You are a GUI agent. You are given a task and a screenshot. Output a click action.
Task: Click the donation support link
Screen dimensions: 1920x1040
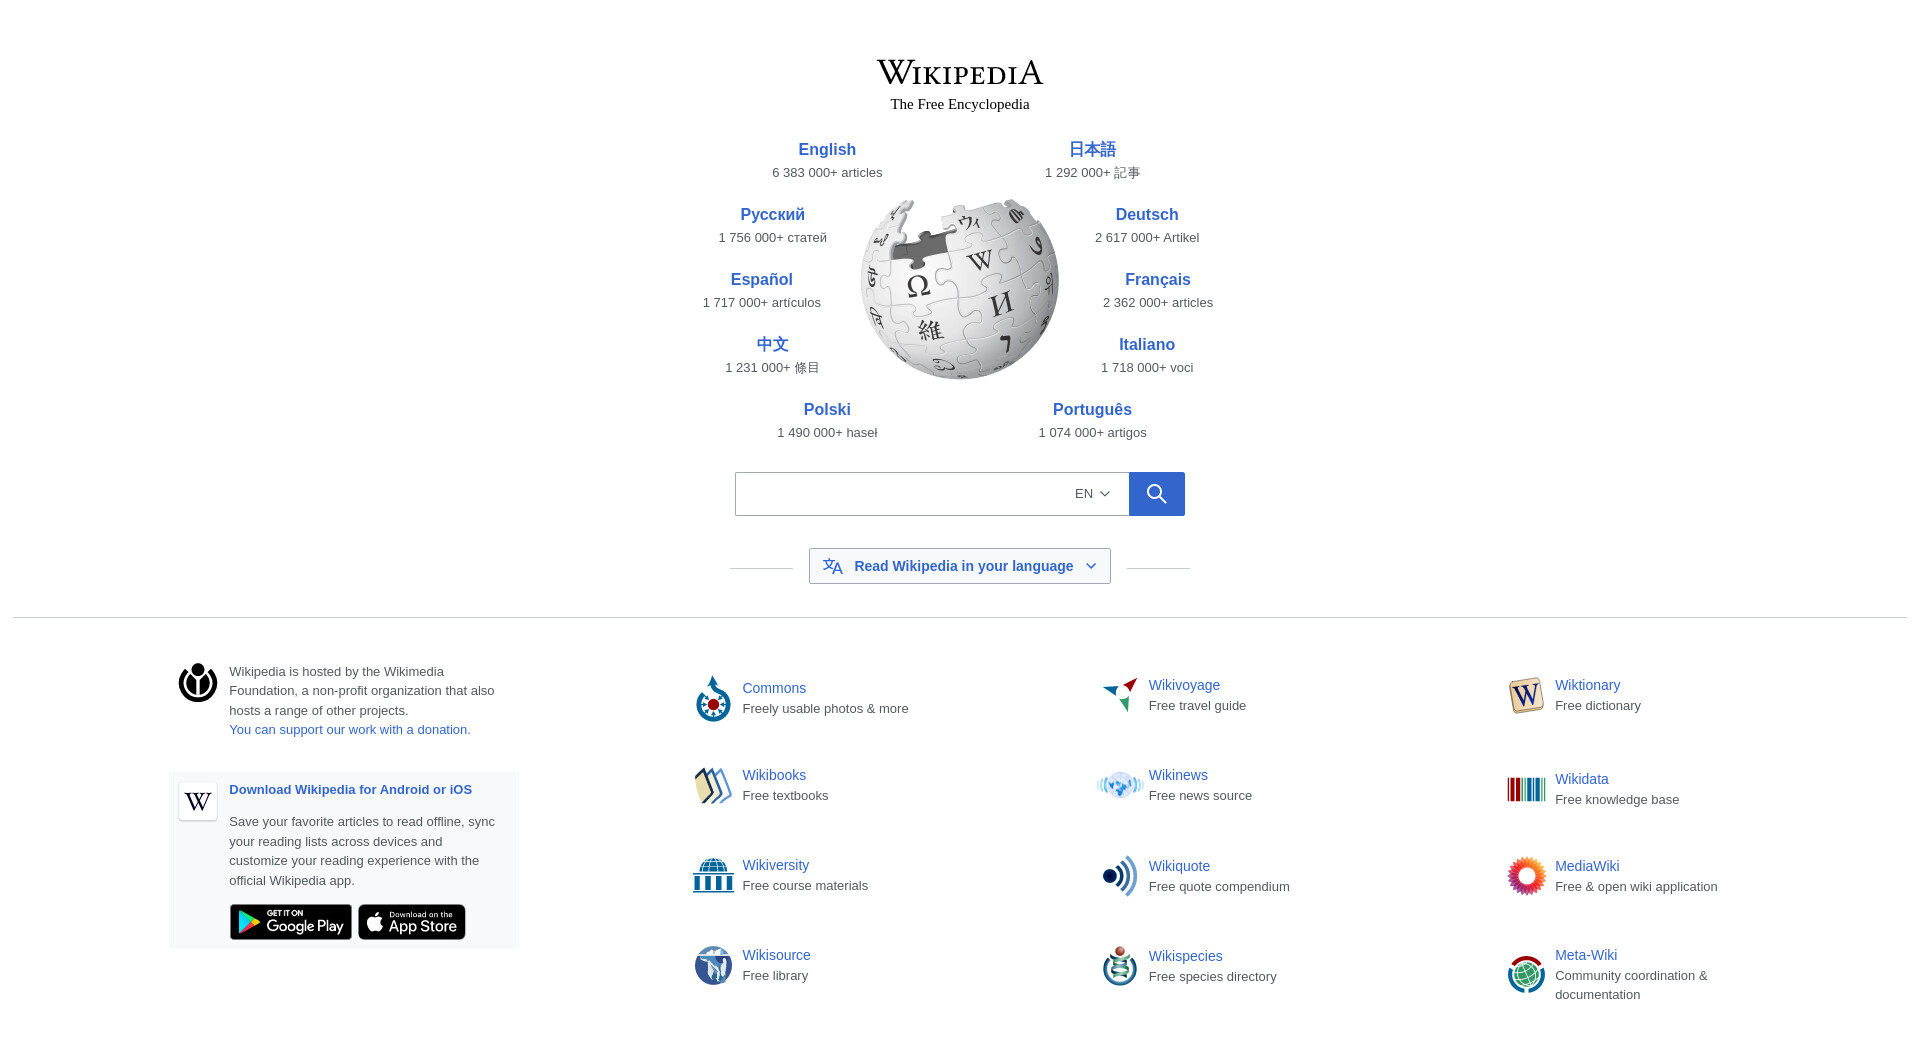[350, 730]
